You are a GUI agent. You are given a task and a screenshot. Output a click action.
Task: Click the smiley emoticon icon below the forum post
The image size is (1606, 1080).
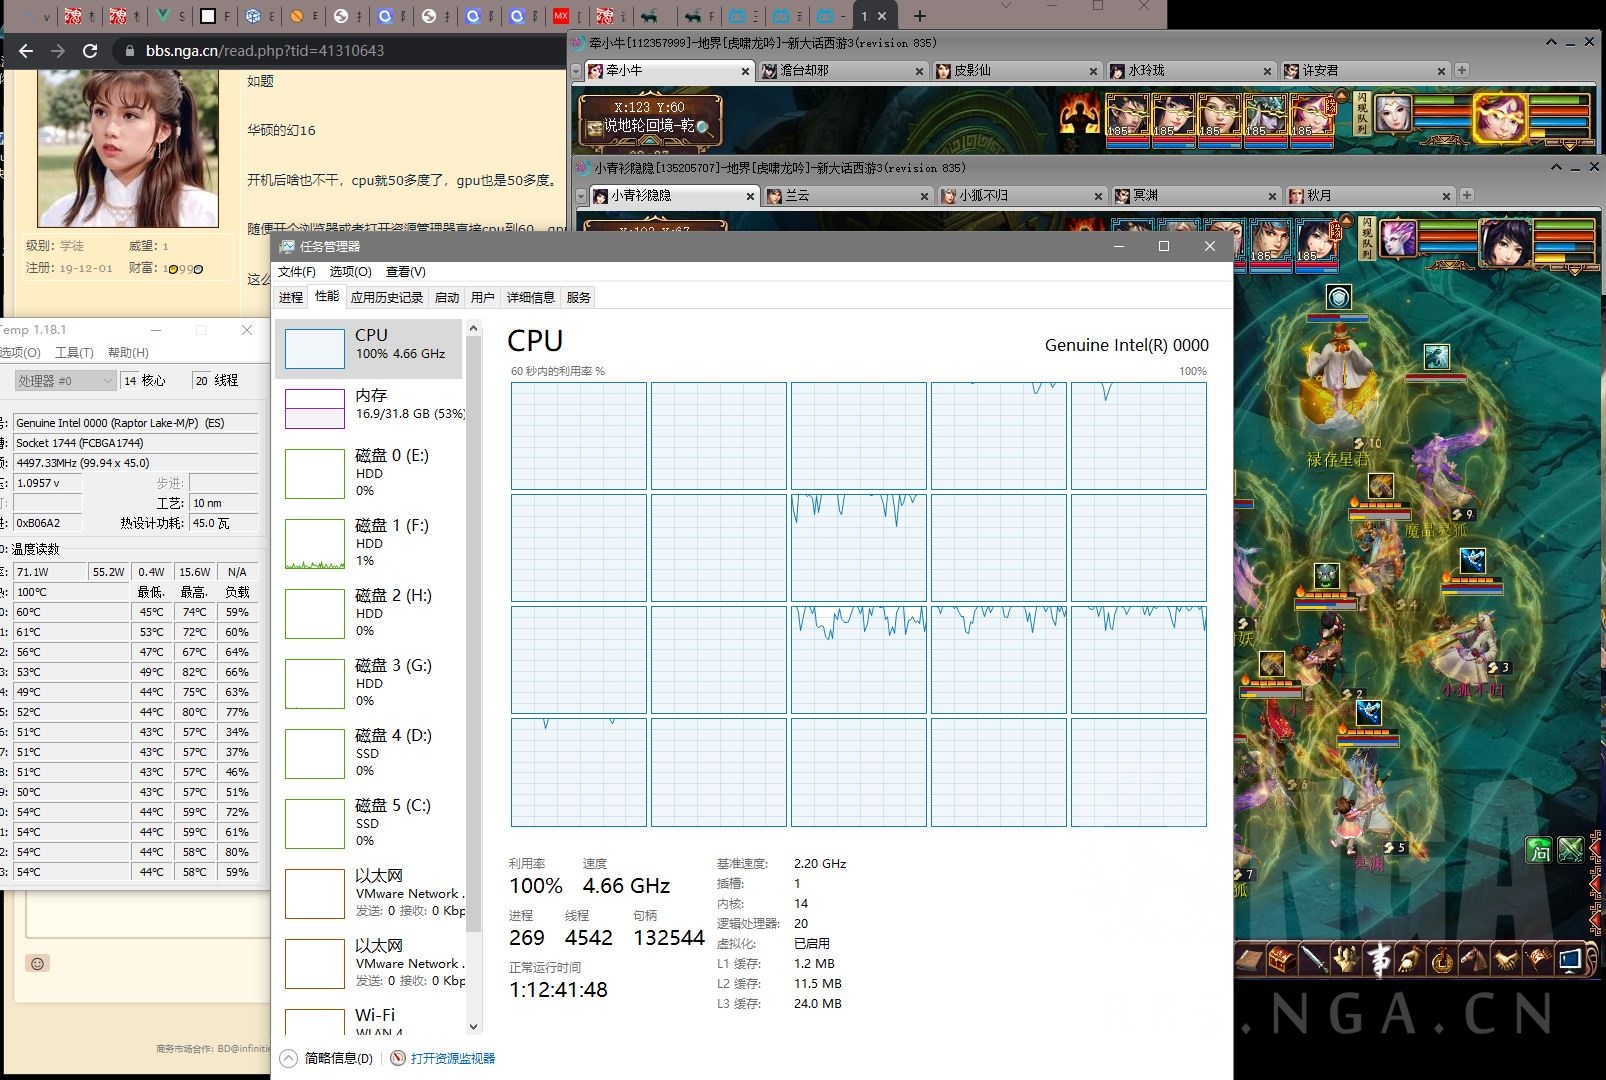coord(37,963)
